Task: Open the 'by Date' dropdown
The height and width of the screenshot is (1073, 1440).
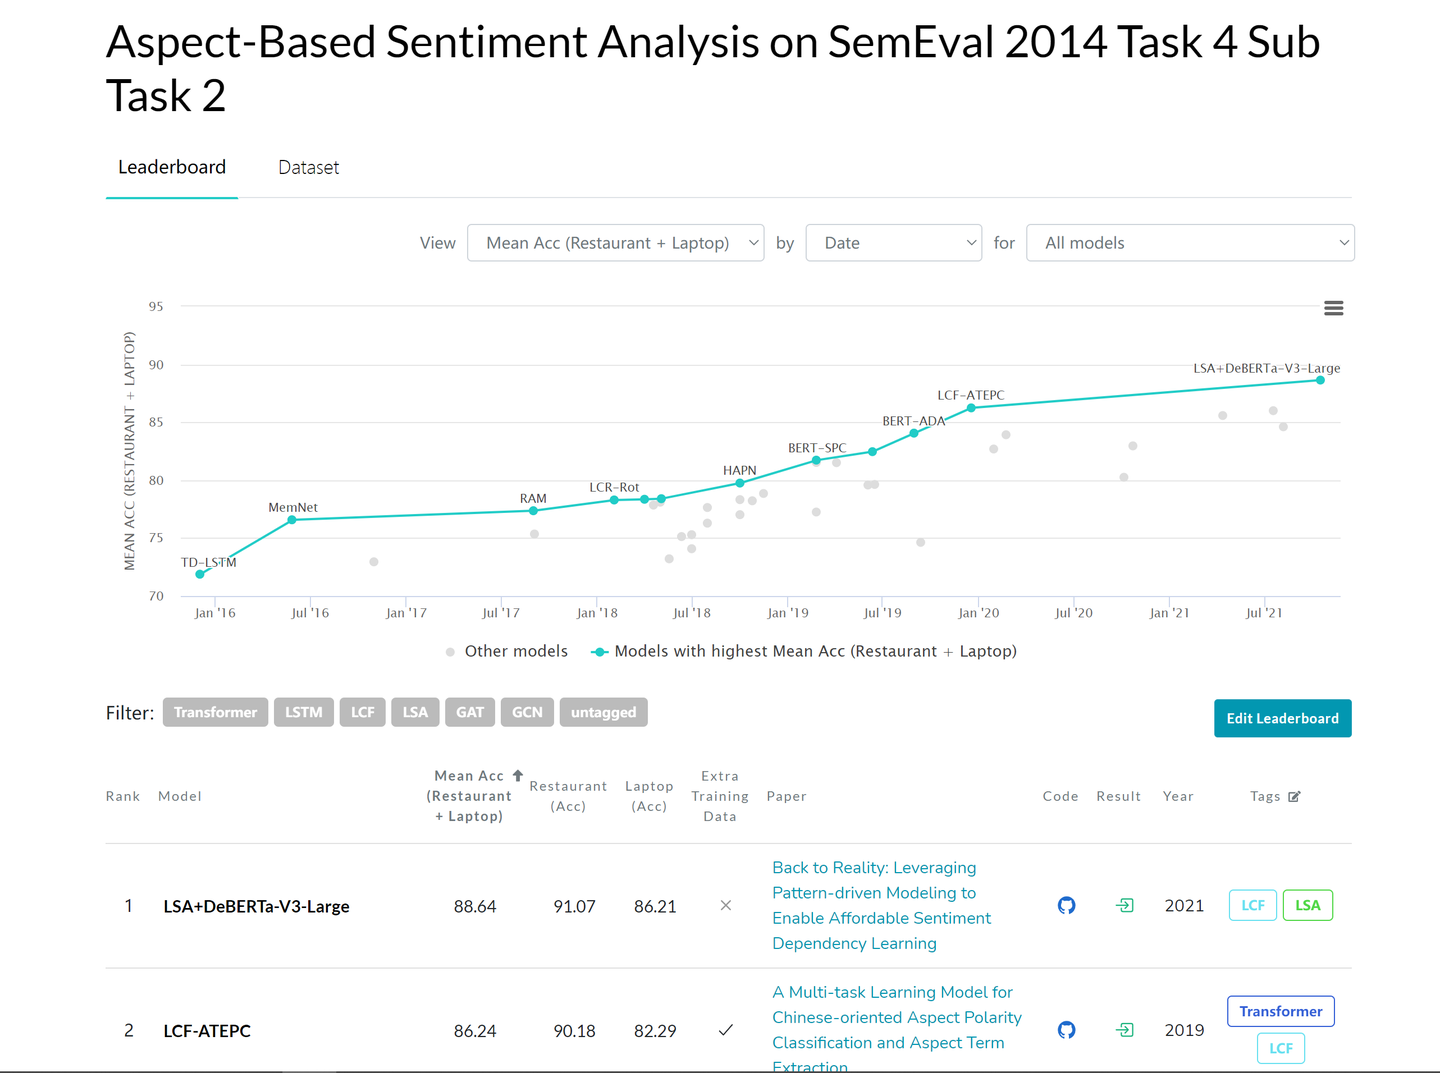Action: tap(893, 243)
